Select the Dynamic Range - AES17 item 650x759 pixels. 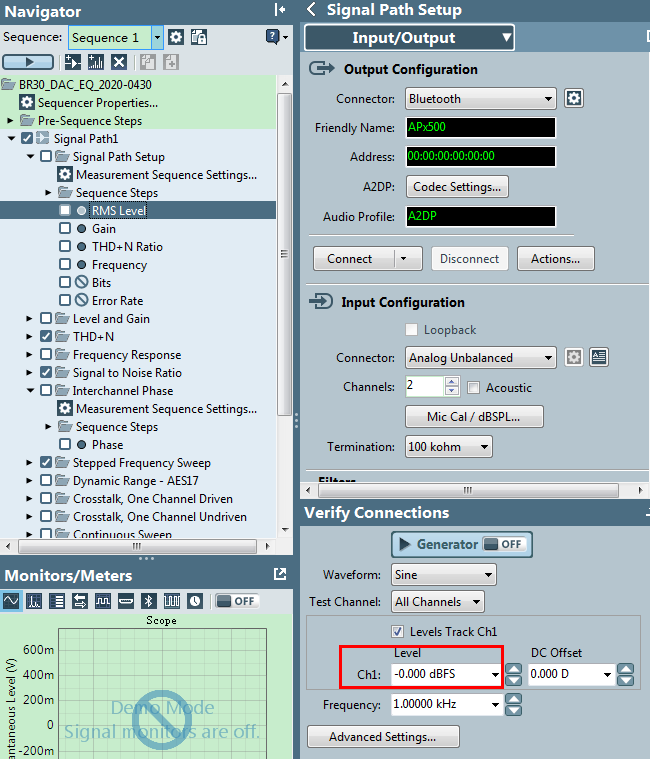coord(136,481)
